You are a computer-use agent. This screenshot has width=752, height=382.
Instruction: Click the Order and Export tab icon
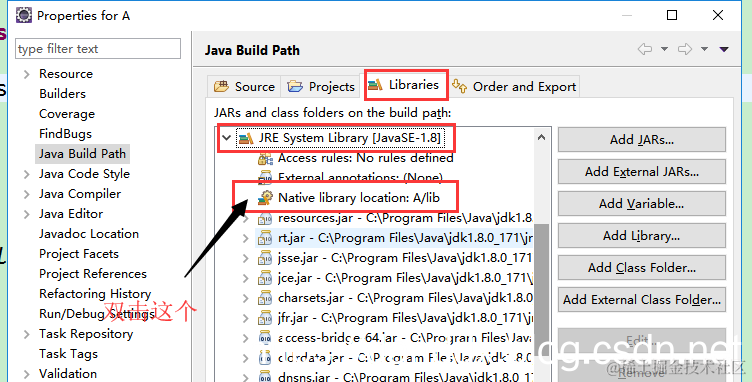tap(459, 86)
